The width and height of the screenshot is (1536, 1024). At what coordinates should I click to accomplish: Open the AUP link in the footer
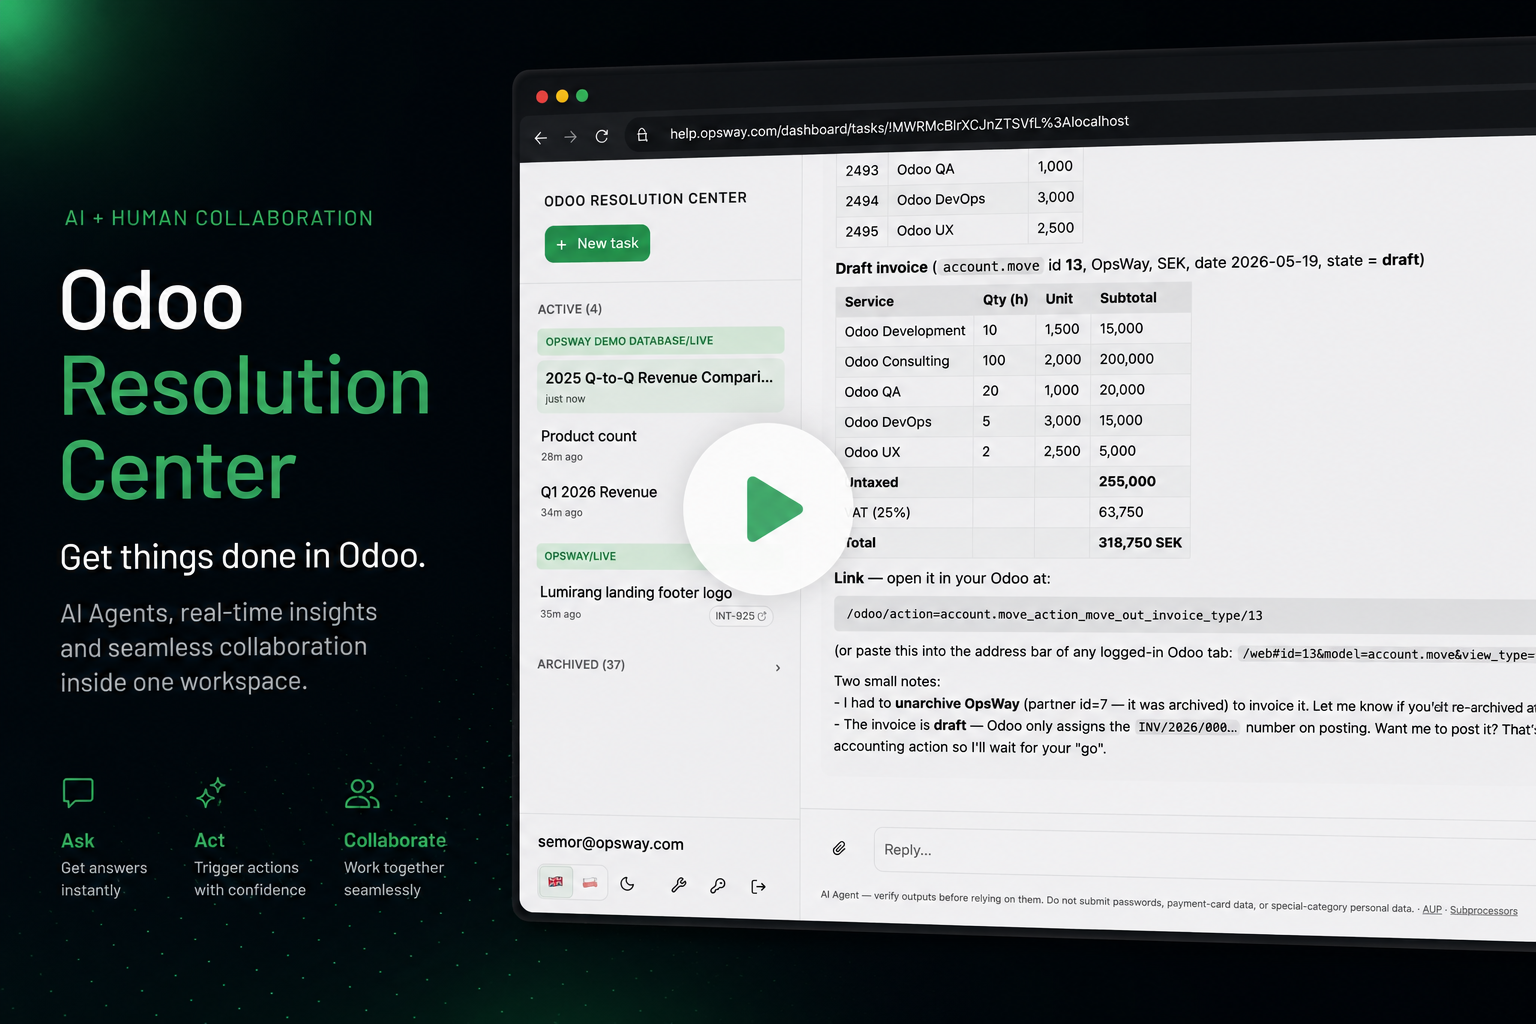(x=1432, y=909)
